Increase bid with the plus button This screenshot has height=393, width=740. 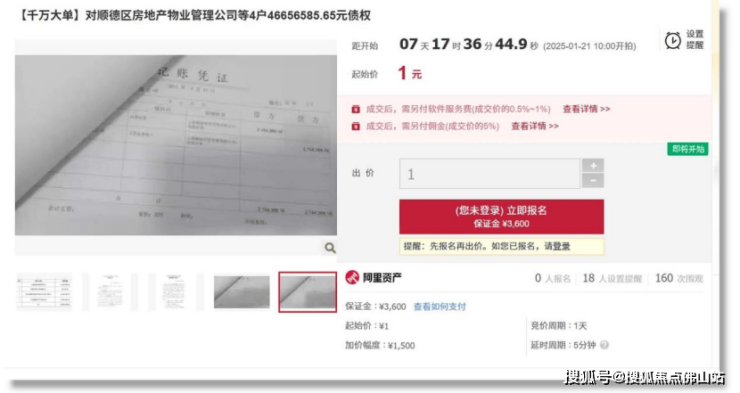[593, 166]
